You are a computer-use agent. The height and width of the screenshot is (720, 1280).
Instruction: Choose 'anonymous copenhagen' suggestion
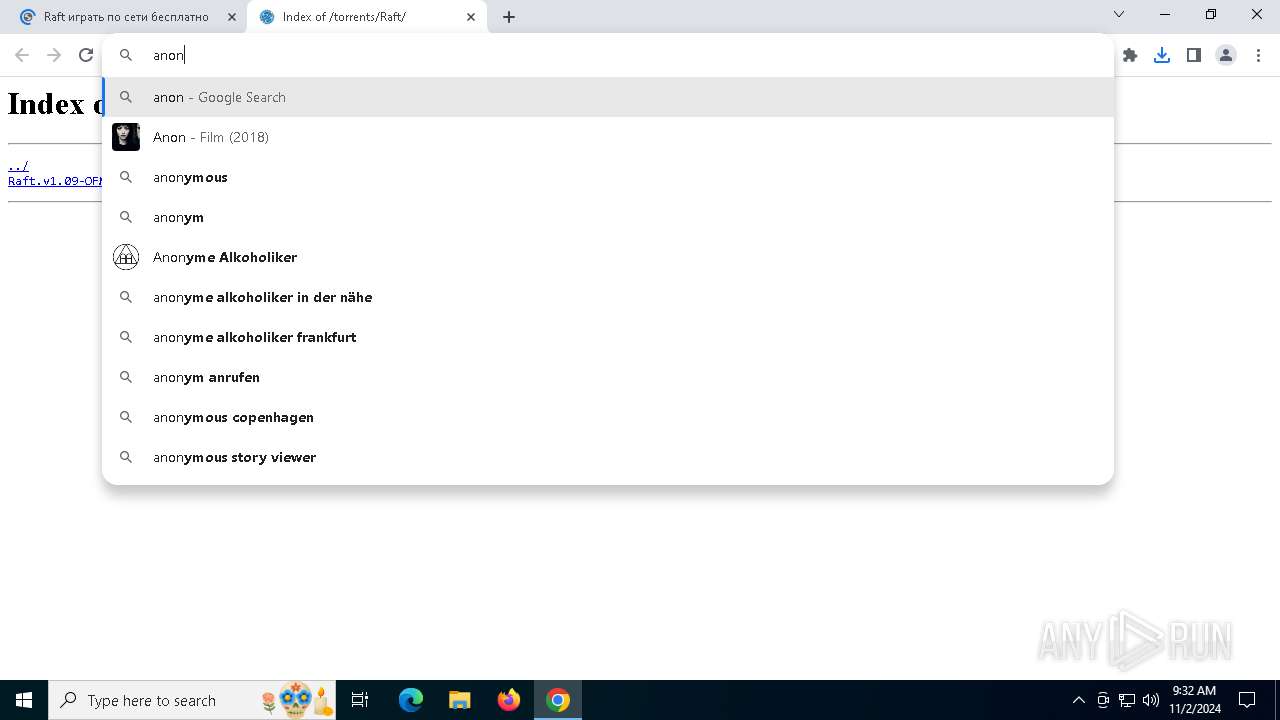pyautogui.click(x=608, y=417)
